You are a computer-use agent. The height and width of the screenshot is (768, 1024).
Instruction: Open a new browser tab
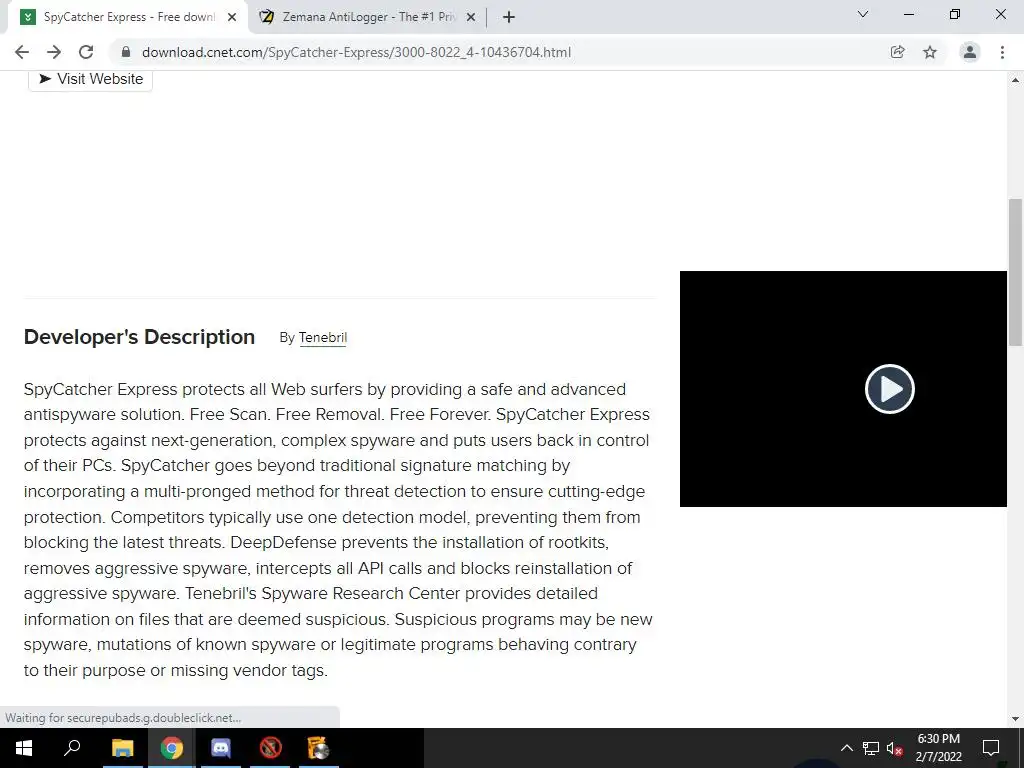(509, 17)
